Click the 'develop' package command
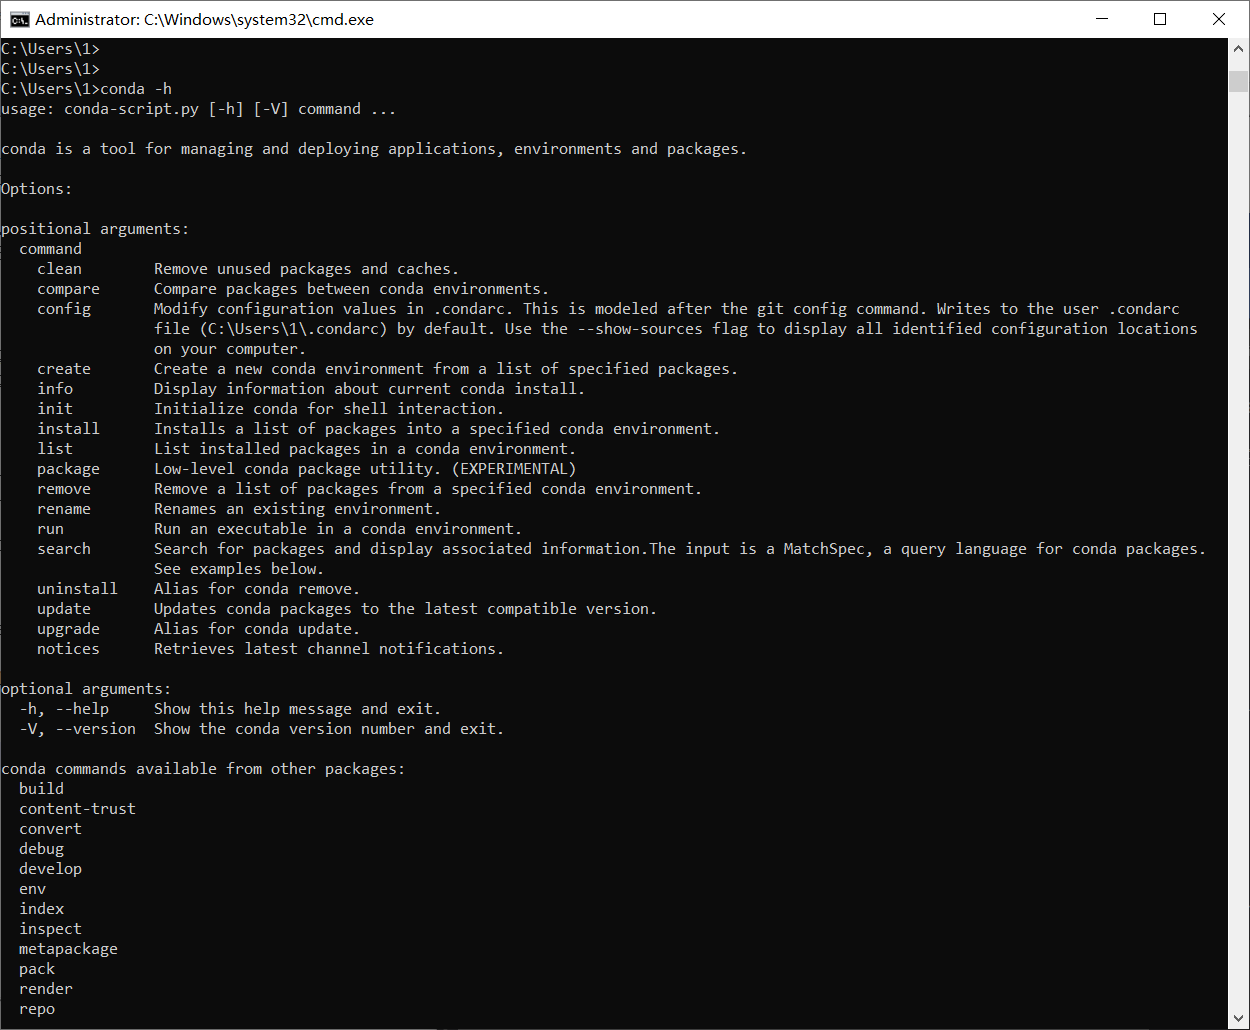 [x=51, y=869]
